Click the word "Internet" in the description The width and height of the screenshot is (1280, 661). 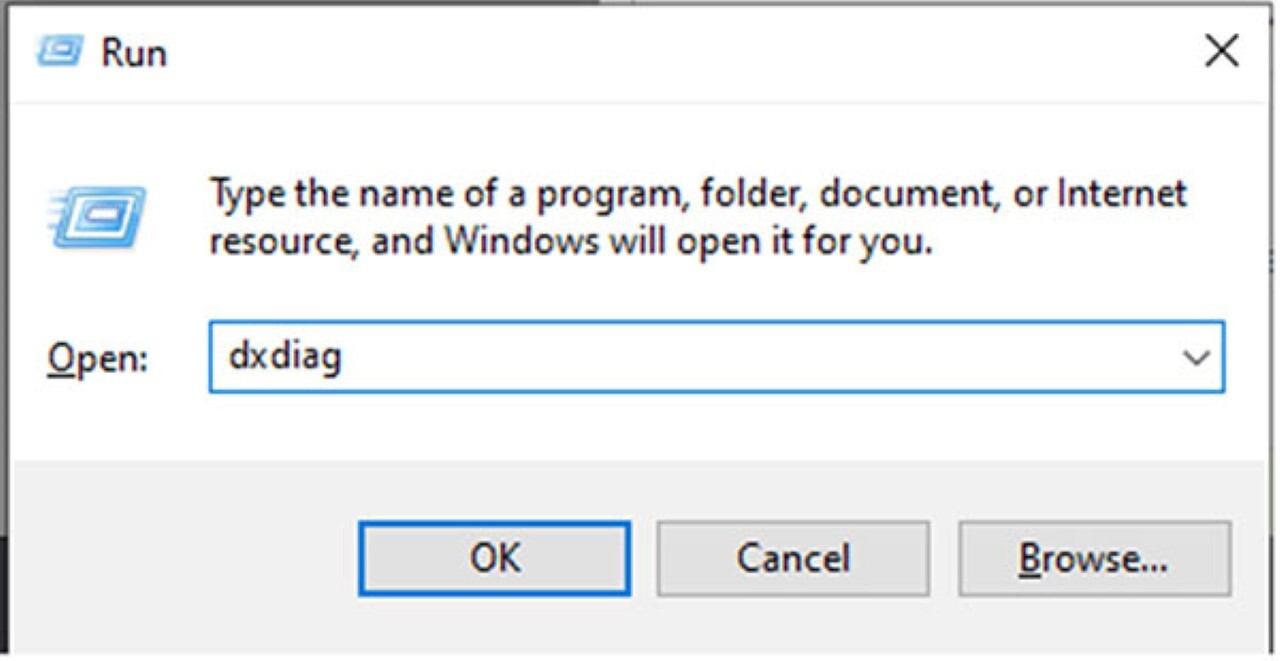pos(1116,193)
